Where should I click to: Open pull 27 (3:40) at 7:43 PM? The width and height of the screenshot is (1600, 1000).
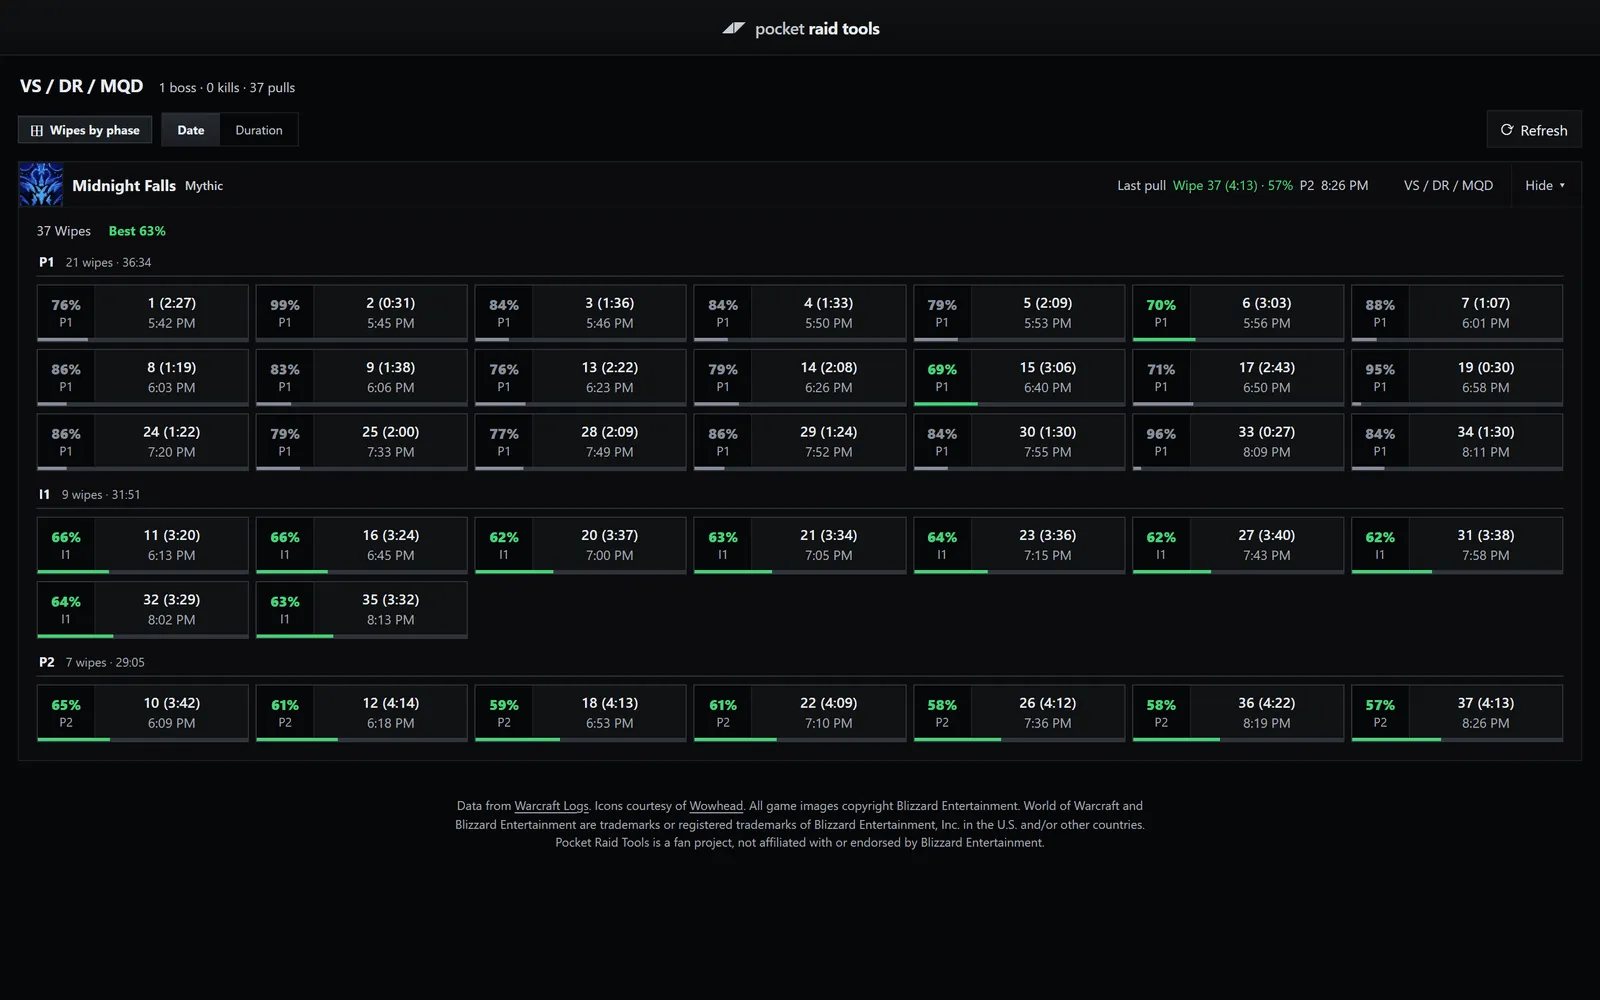[1238, 545]
